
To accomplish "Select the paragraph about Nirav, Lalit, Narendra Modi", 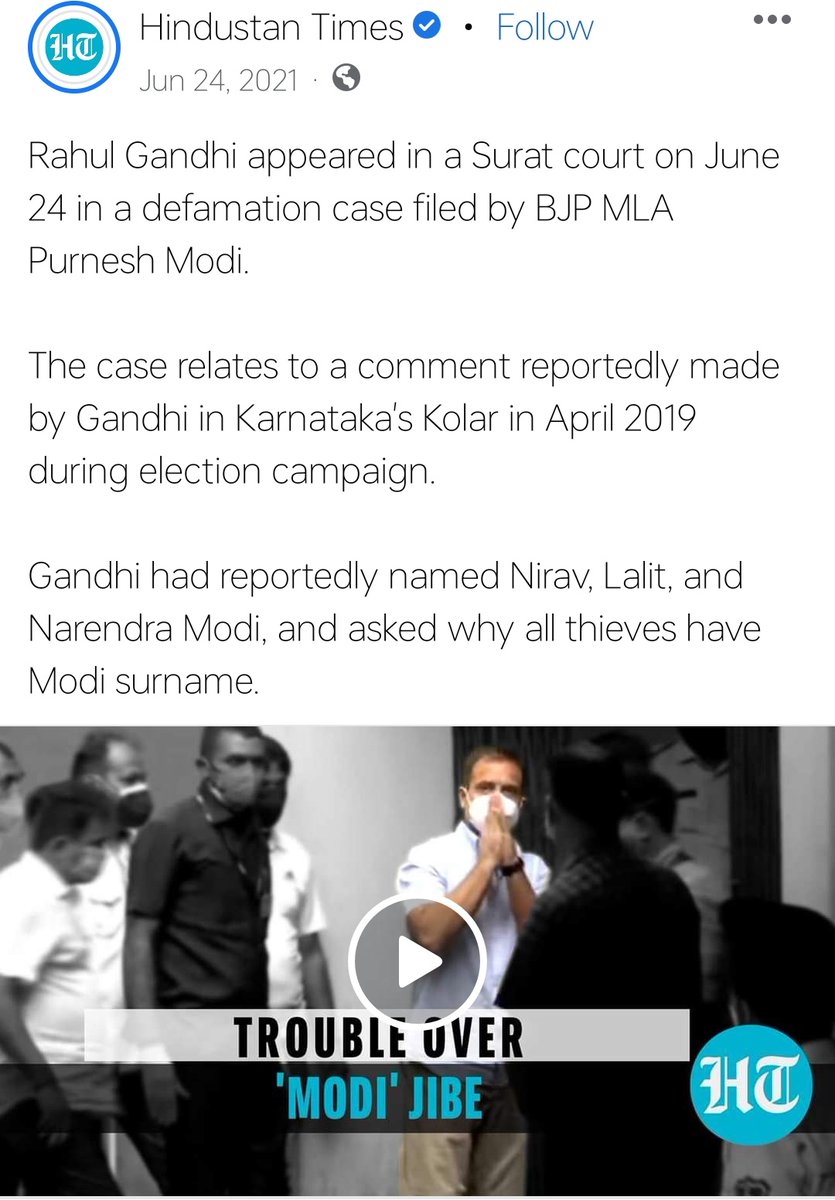I will click(395, 628).
